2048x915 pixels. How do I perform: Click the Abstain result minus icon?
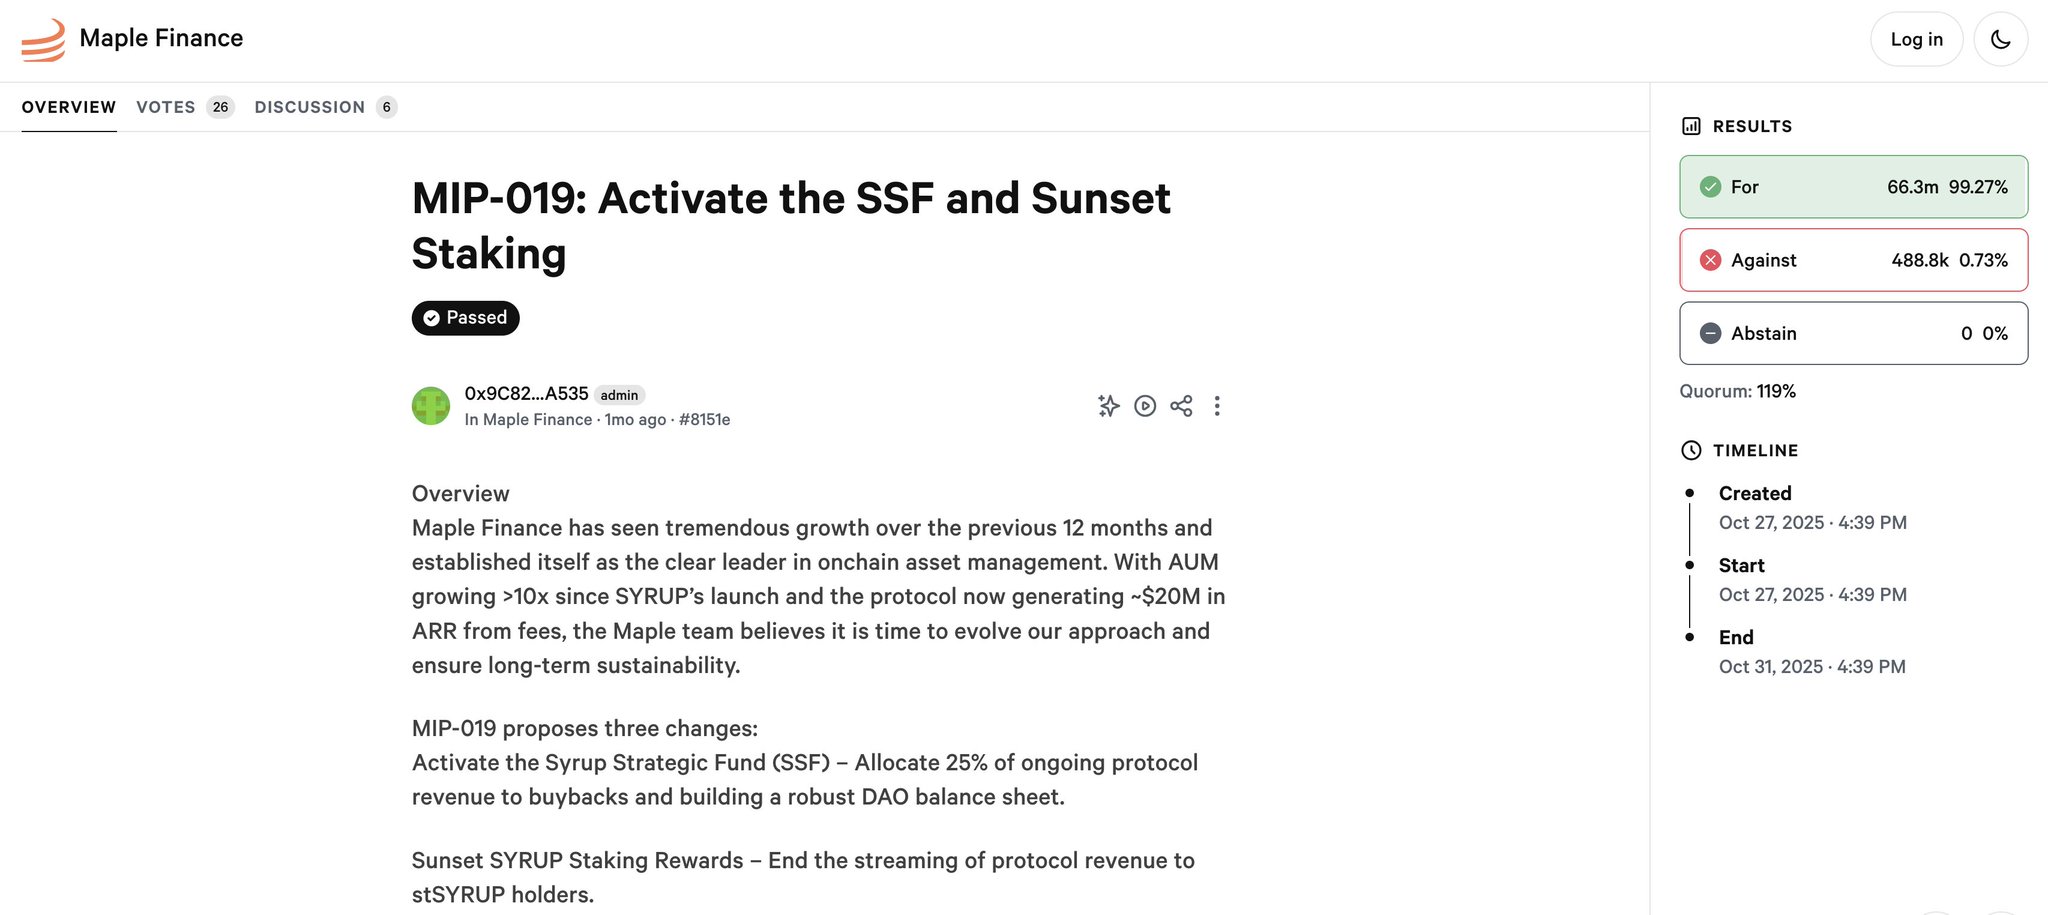1711,333
